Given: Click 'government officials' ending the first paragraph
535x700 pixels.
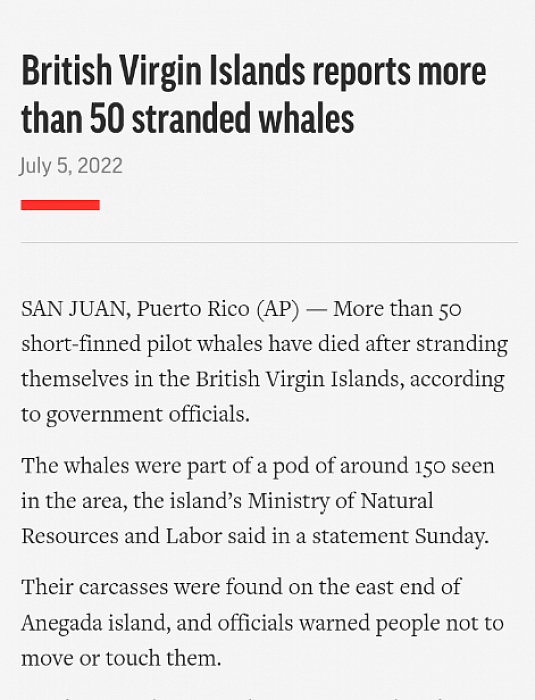Looking at the screenshot, I should click(x=147, y=414).
